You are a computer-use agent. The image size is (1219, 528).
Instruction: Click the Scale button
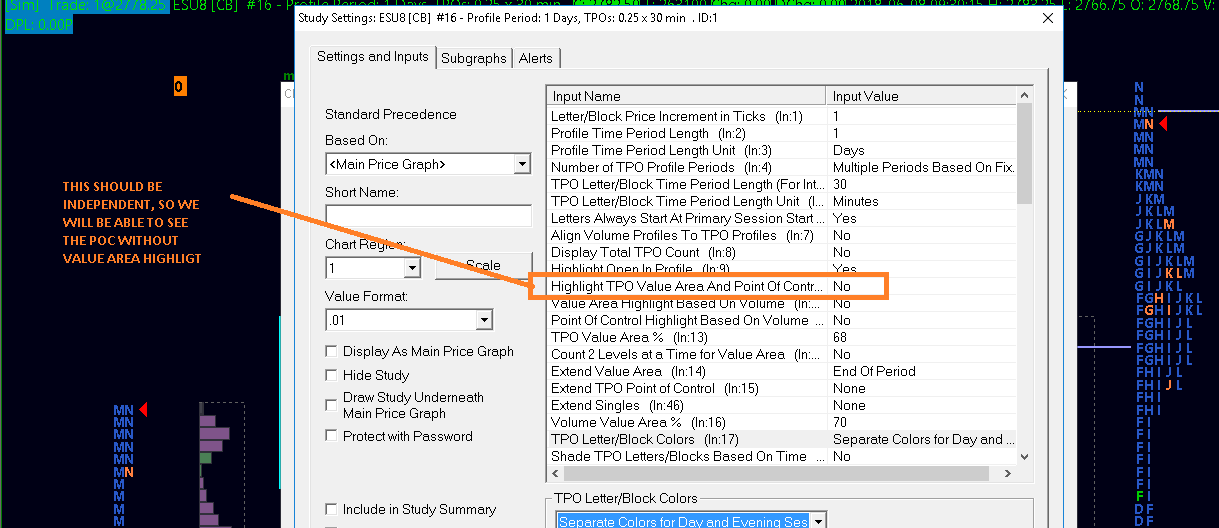(483, 266)
